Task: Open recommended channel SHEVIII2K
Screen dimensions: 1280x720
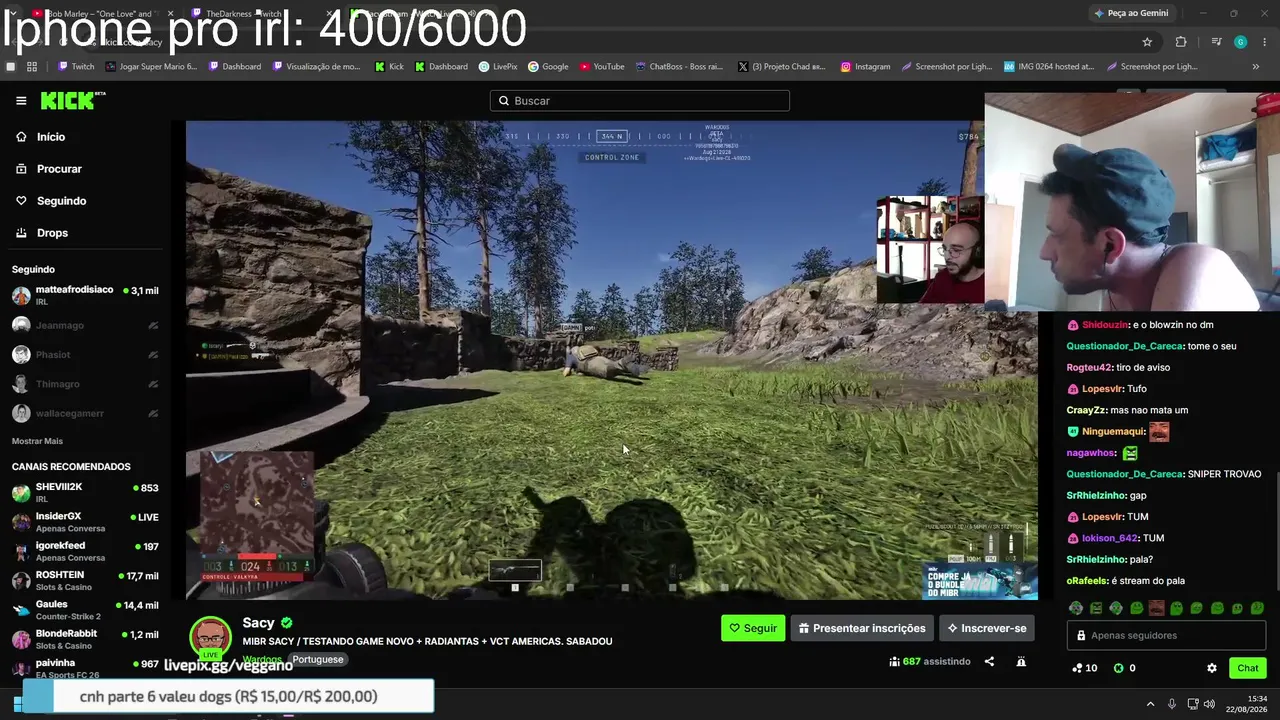Action: [x=85, y=492]
